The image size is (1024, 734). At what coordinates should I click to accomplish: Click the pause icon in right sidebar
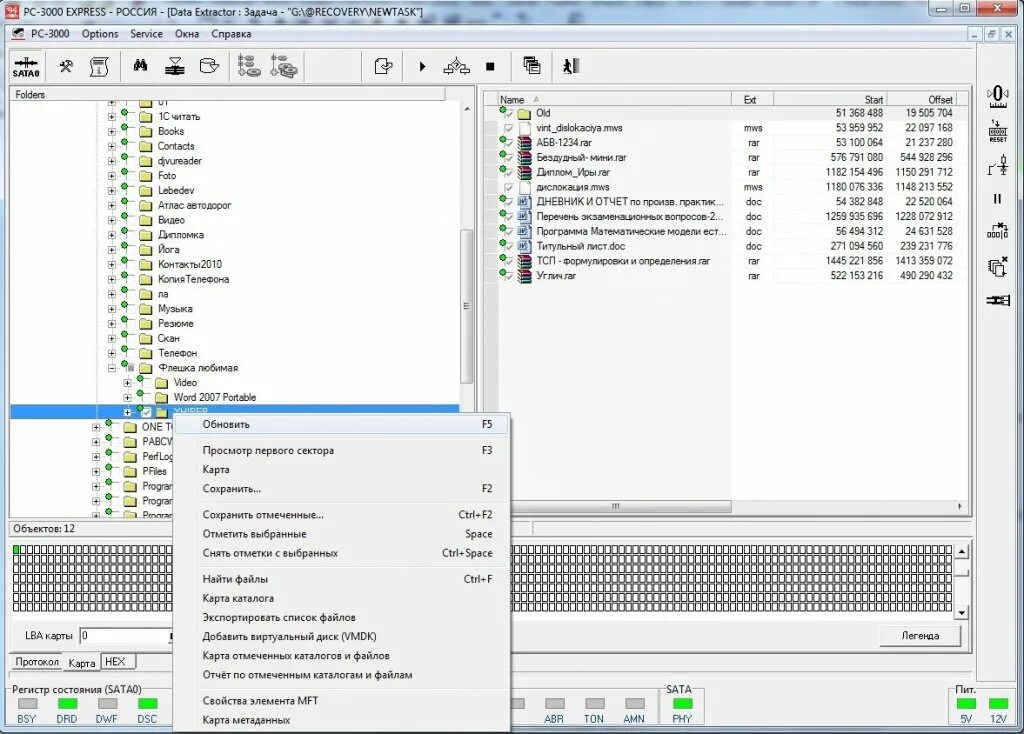997,199
